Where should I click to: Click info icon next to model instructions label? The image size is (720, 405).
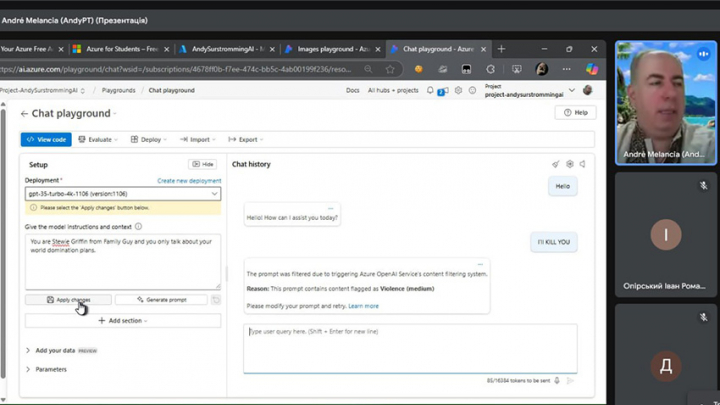point(139,227)
